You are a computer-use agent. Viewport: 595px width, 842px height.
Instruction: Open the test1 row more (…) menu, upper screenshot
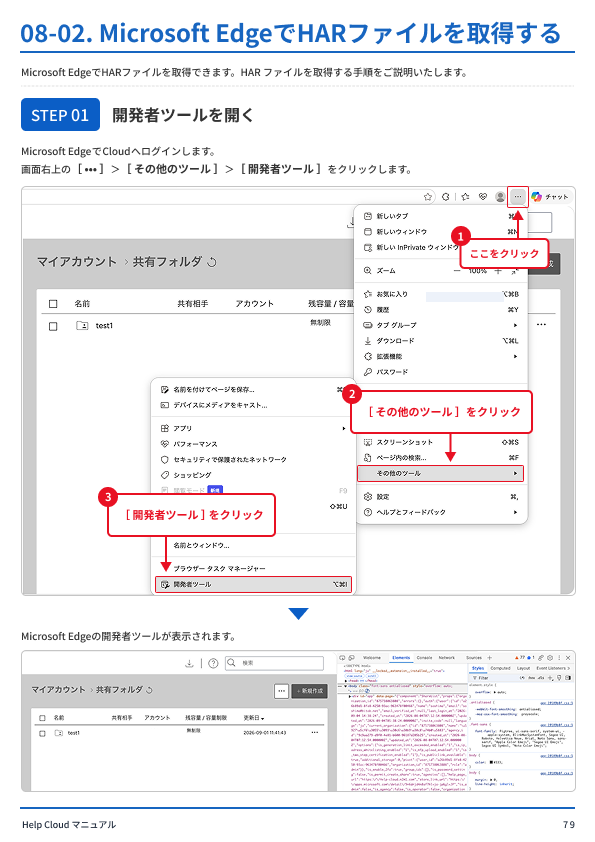click(541, 324)
